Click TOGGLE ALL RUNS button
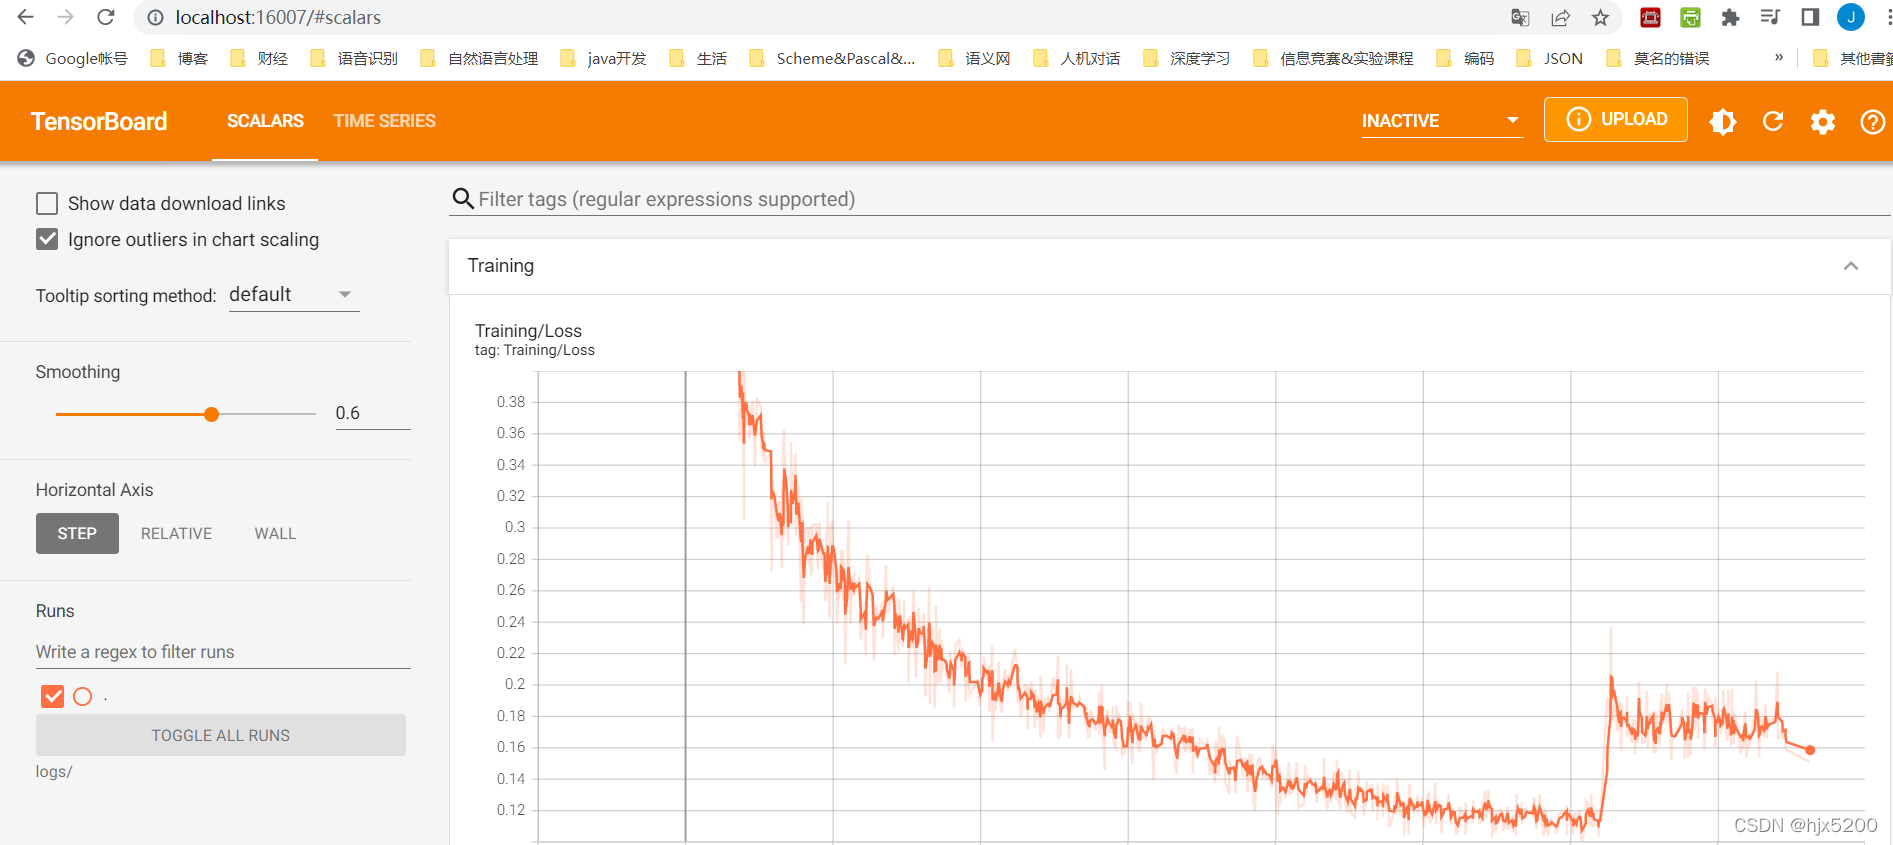 (221, 735)
